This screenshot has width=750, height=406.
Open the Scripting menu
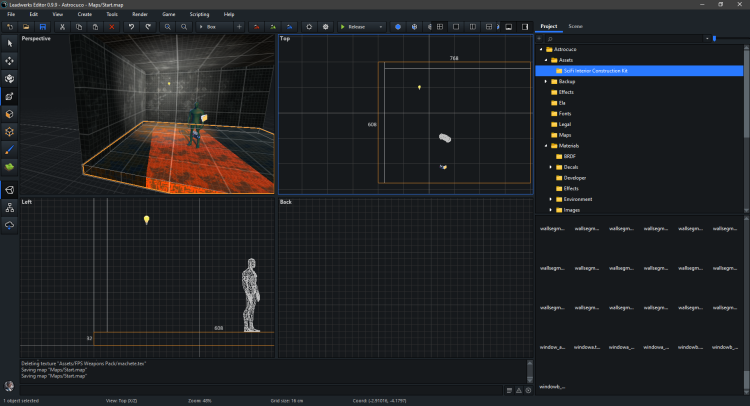[x=199, y=15]
